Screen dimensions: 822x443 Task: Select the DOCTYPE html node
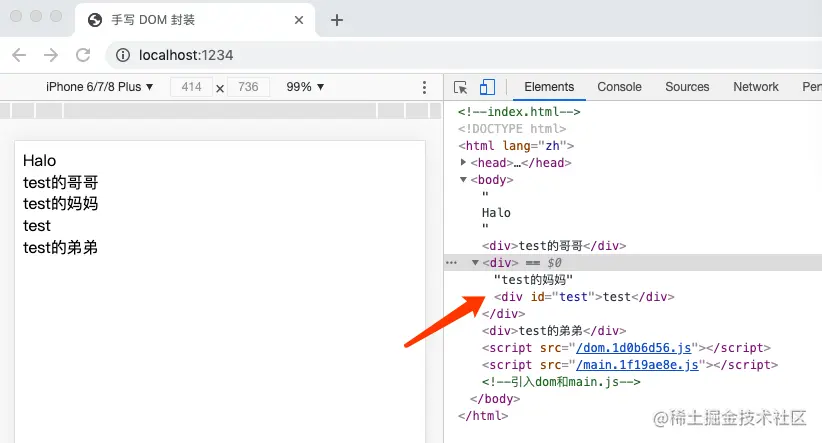(512, 128)
